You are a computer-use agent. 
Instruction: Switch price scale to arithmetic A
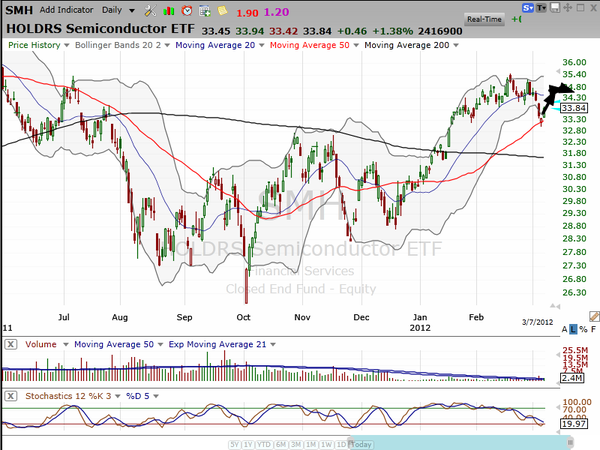pyautogui.click(x=564, y=329)
